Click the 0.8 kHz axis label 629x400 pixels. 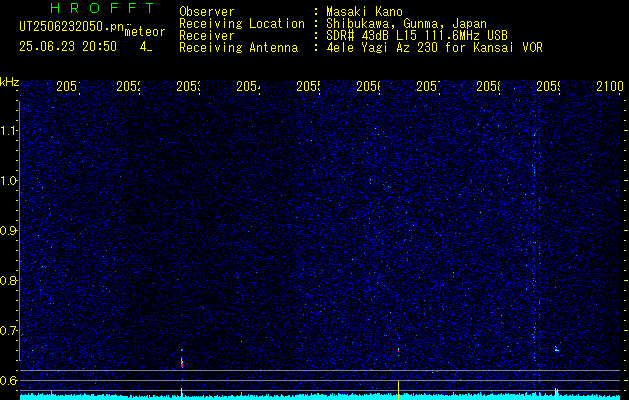coord(8,280)
